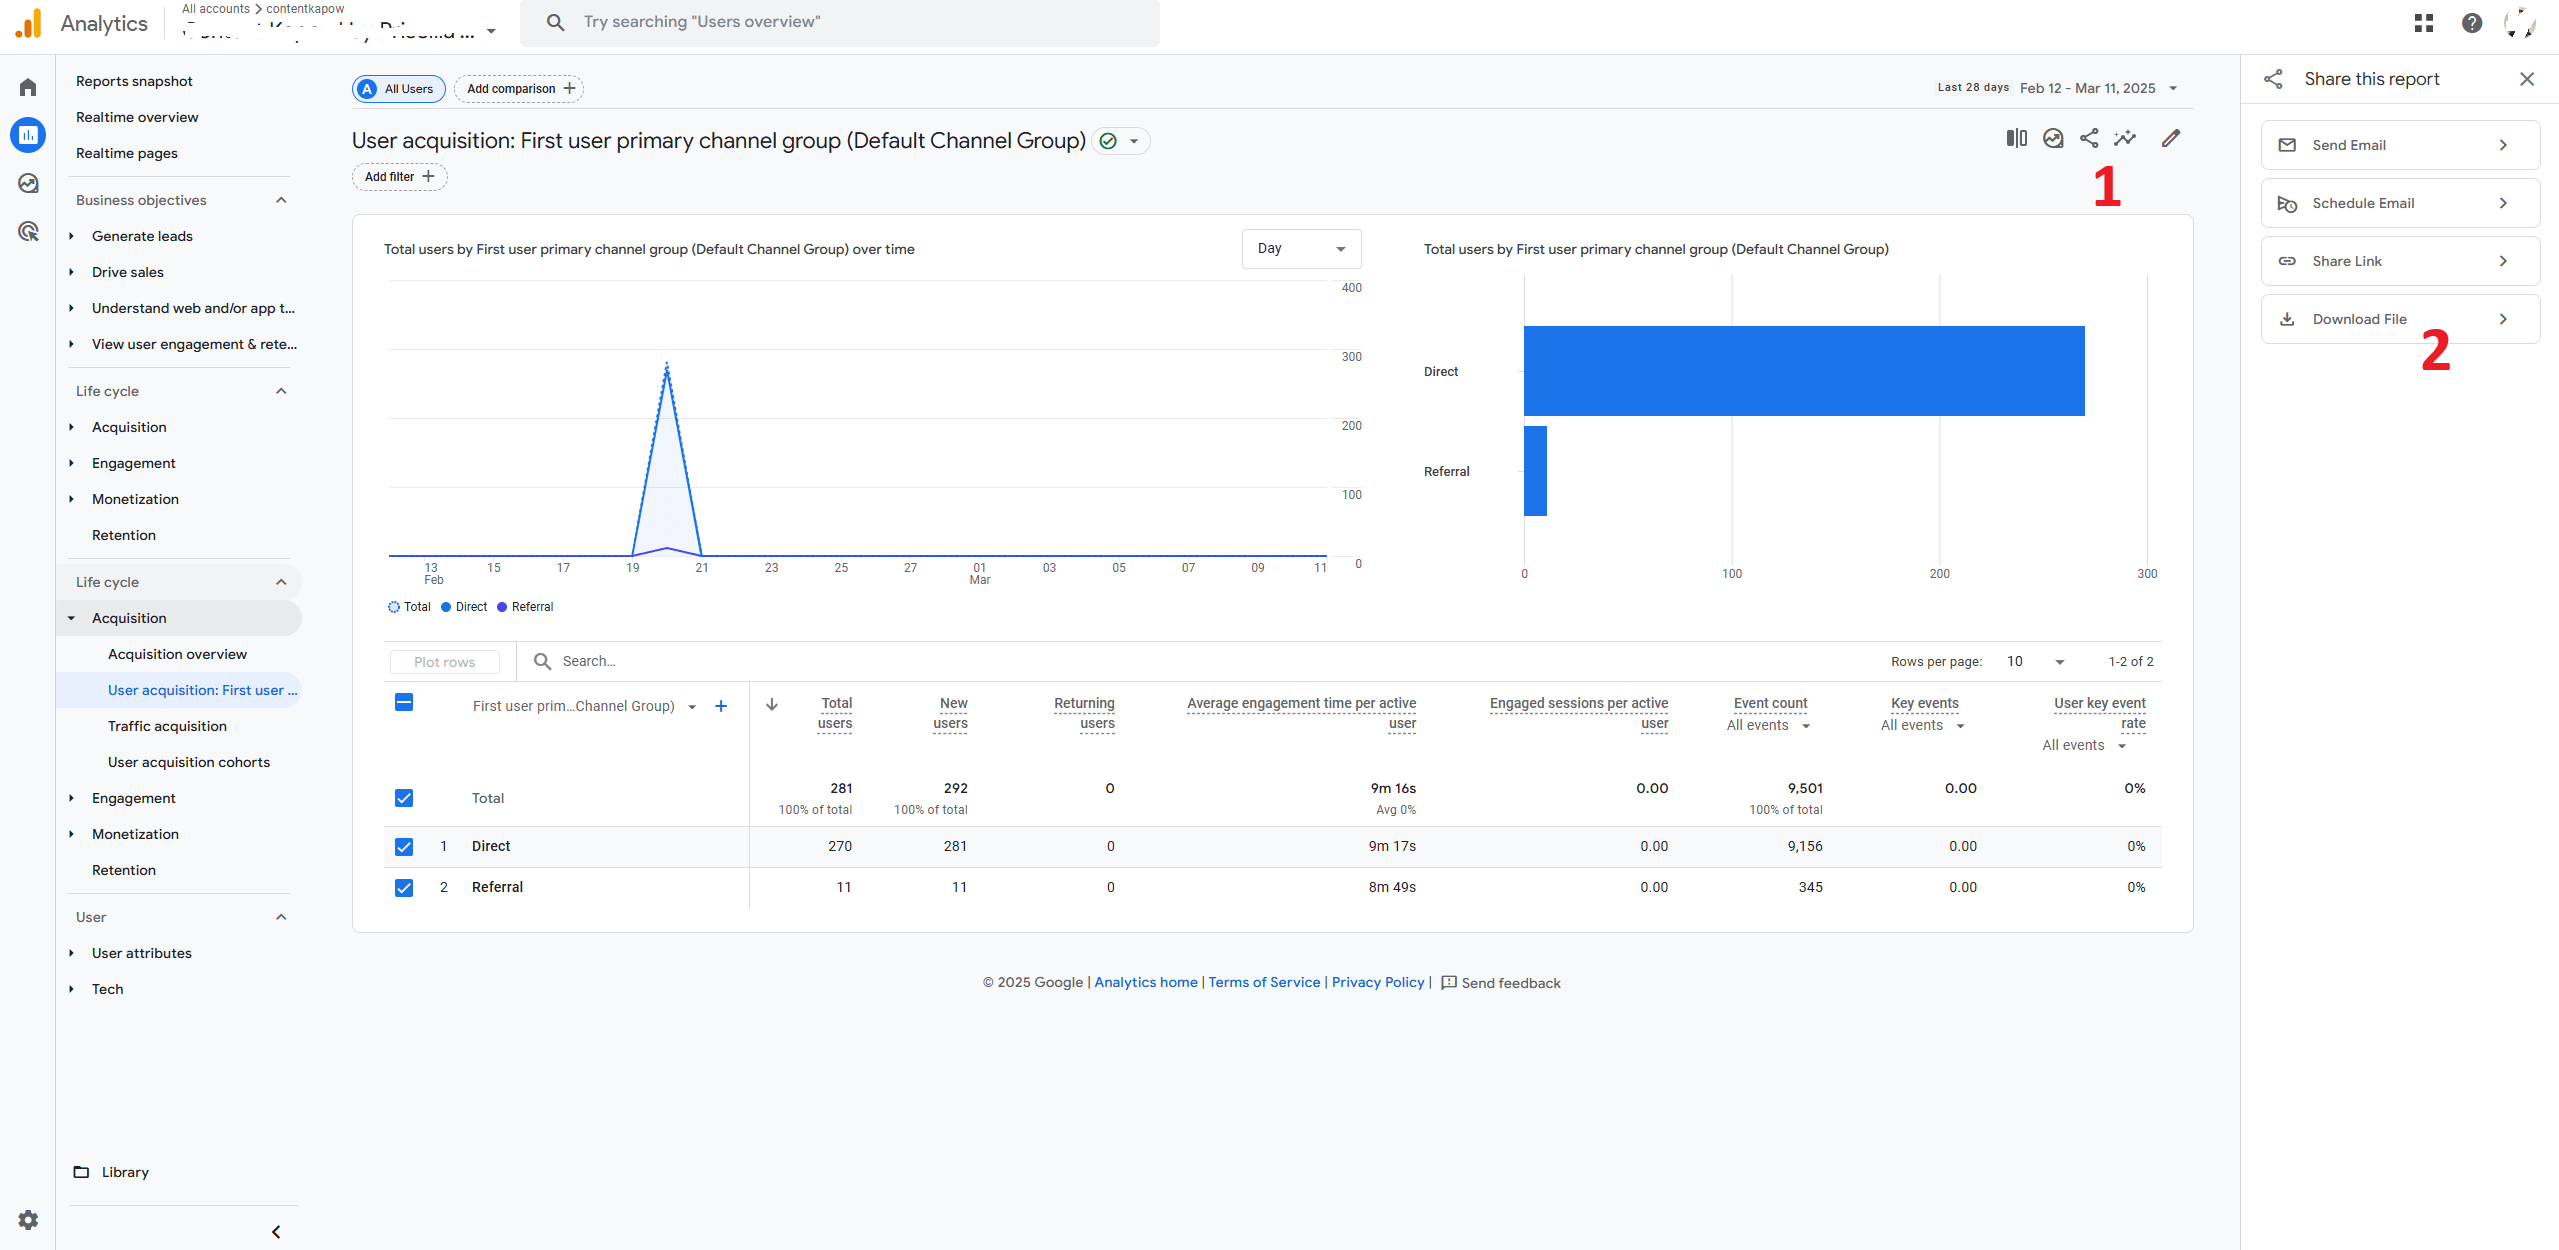The image size is (2559, 1250).
Task: Open the Home icon in left rail
Action: point(28,88)
